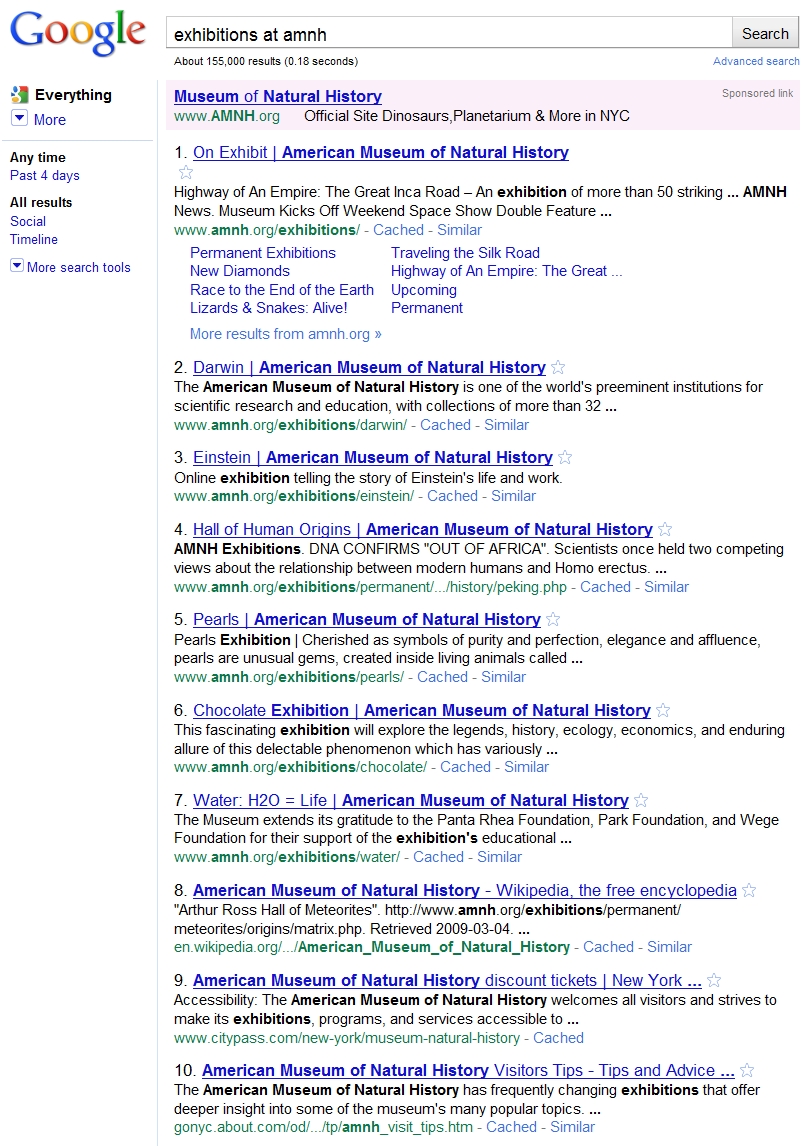Open Cached link for Wikipedia result

pos(608,946)
